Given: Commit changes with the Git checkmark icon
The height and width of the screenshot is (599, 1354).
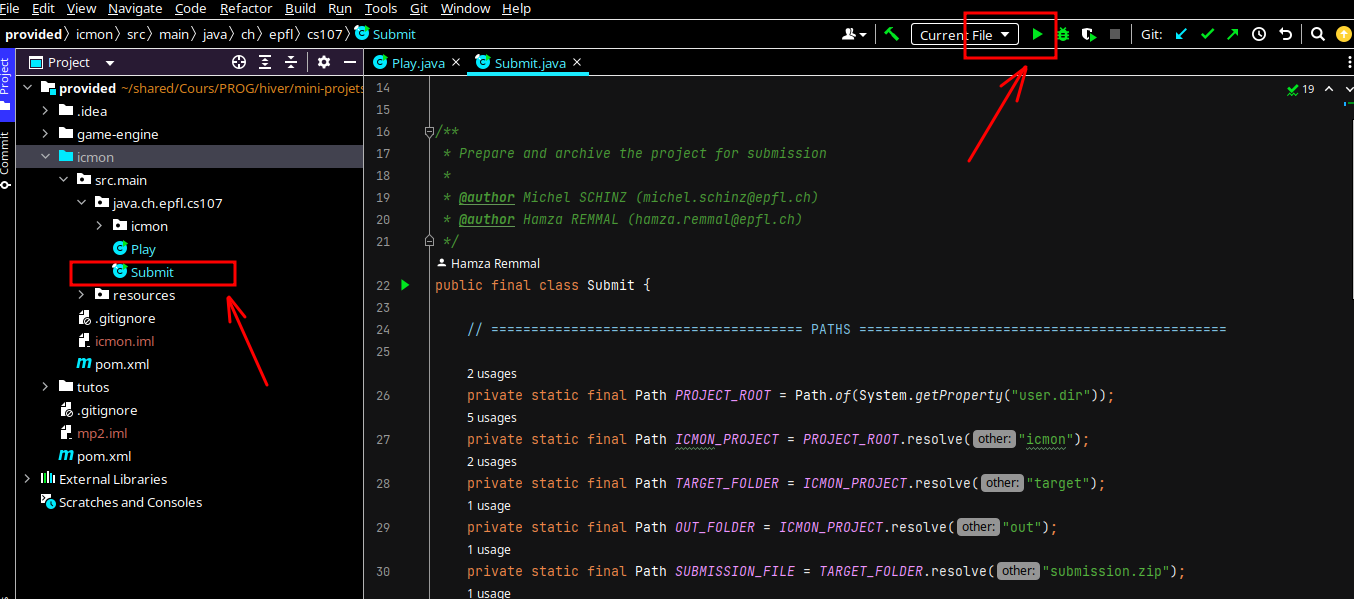Looking at the screenshot, I should coord(1207,34).
